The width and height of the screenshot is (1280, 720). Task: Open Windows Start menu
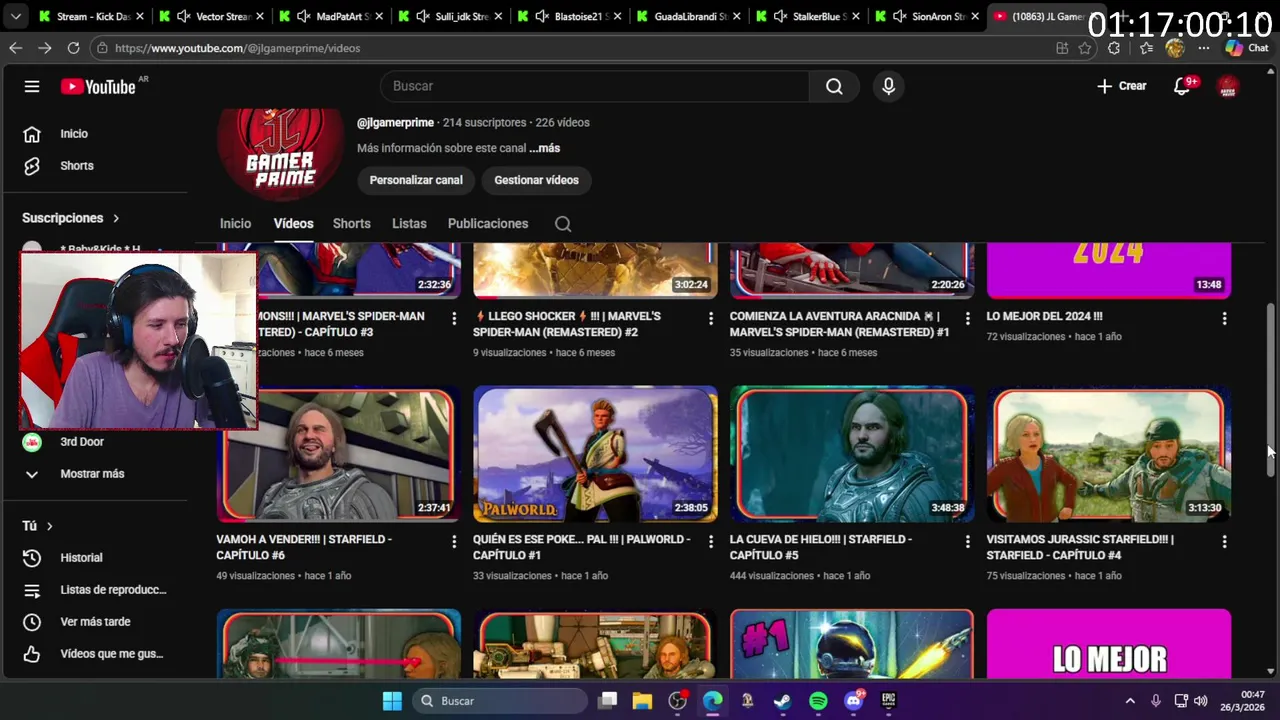392,701
